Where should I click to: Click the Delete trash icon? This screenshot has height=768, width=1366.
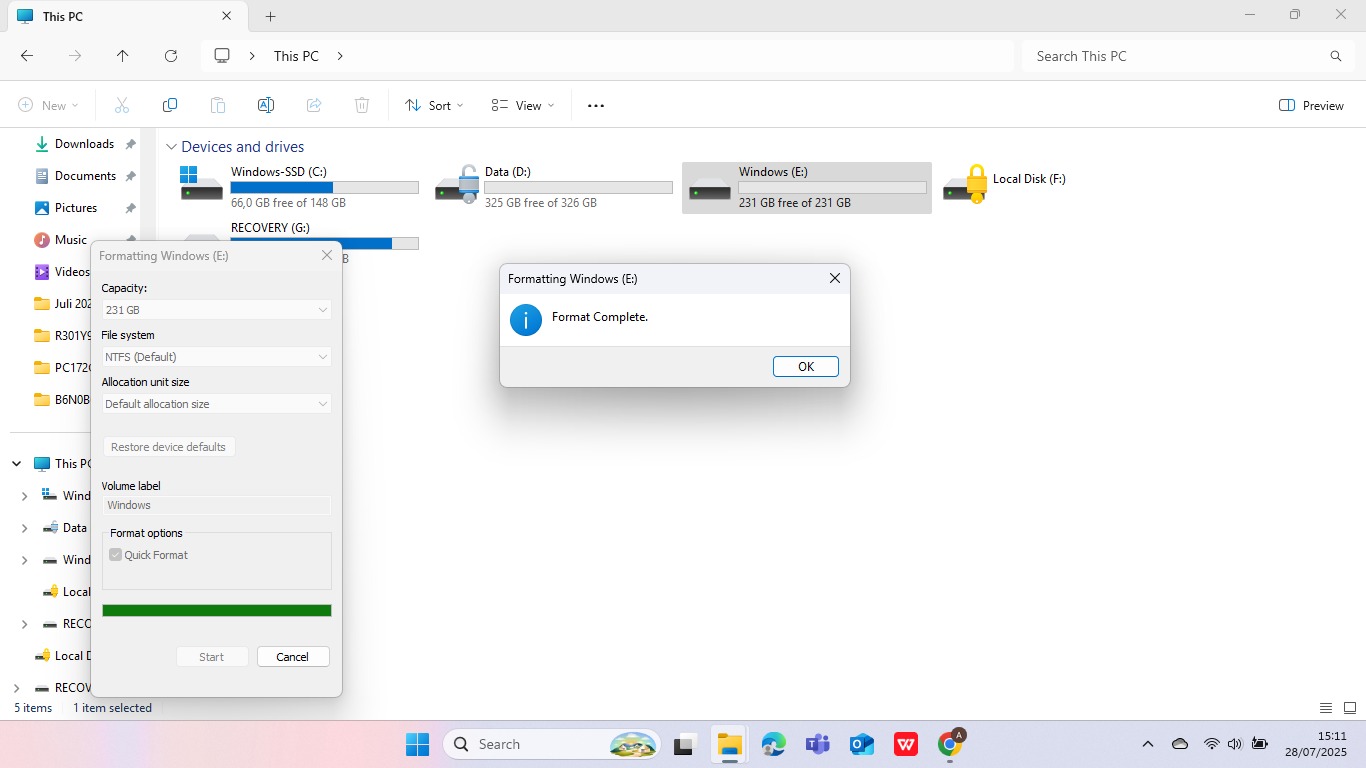point(362,105)
